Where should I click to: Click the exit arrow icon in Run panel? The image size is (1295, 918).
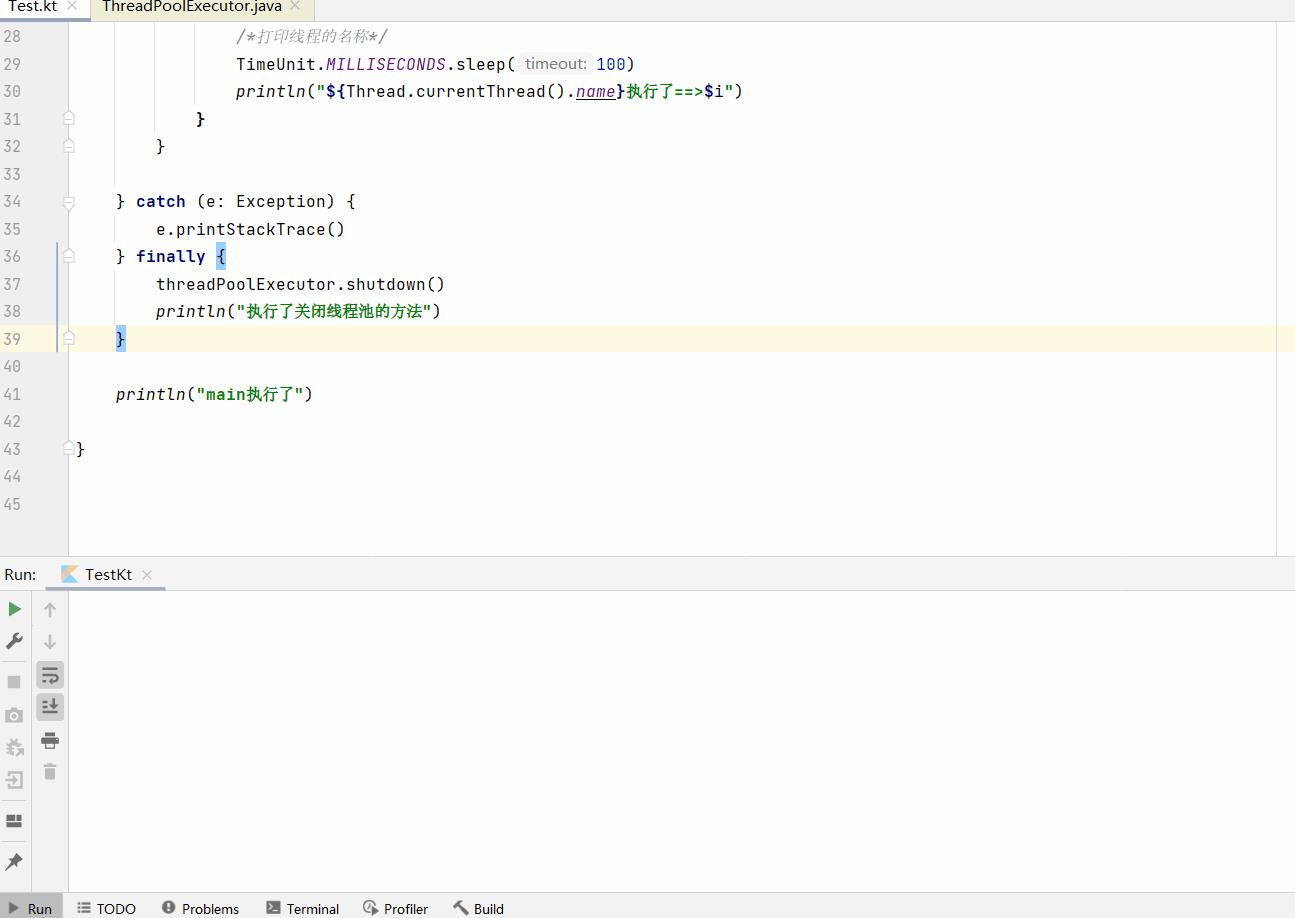[14, 780]
